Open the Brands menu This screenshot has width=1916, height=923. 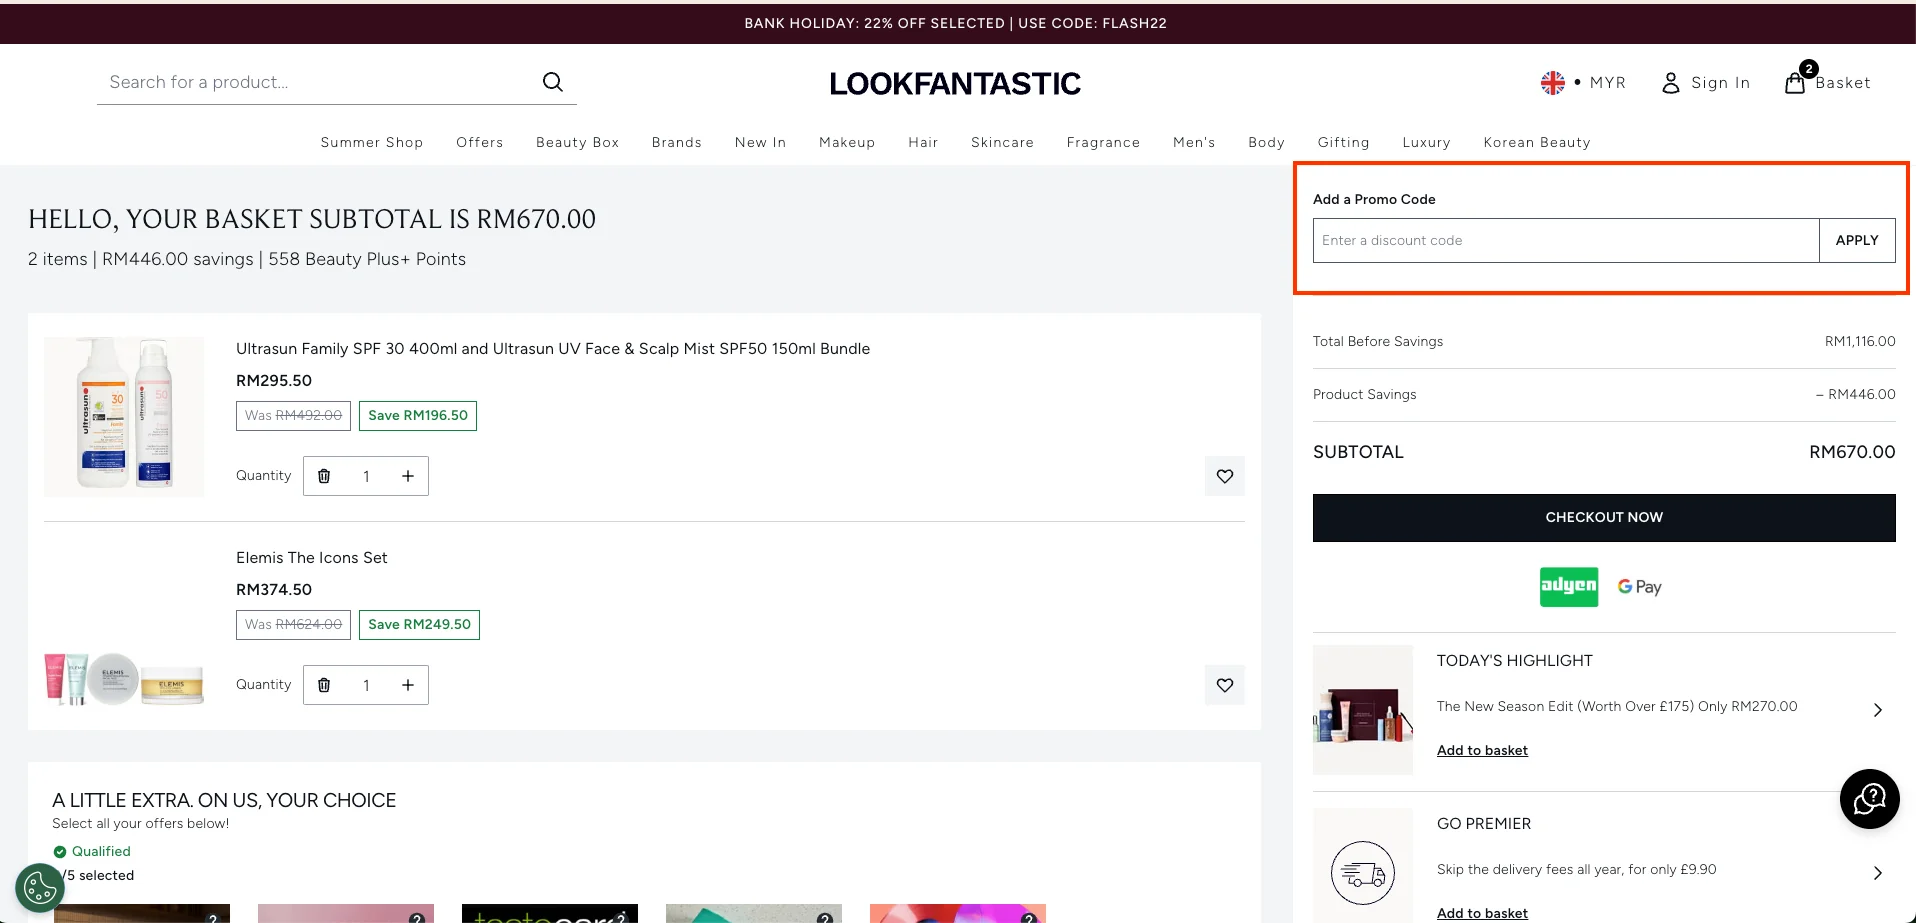coord(677,142)
